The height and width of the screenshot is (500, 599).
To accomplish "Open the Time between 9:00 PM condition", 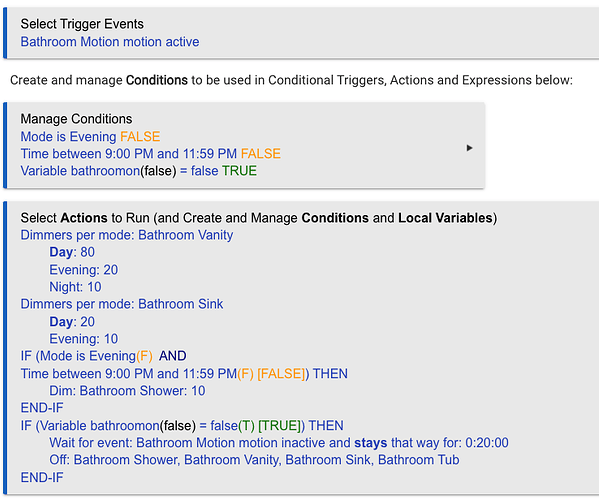I will [151, 154].
